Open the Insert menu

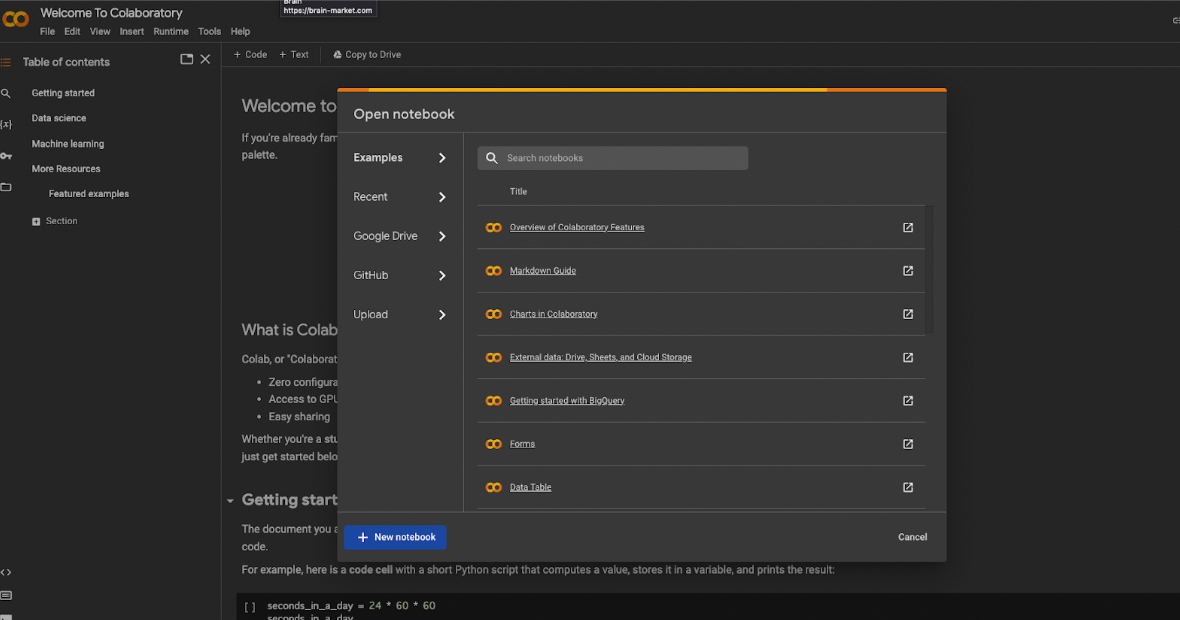pos(132,32)
